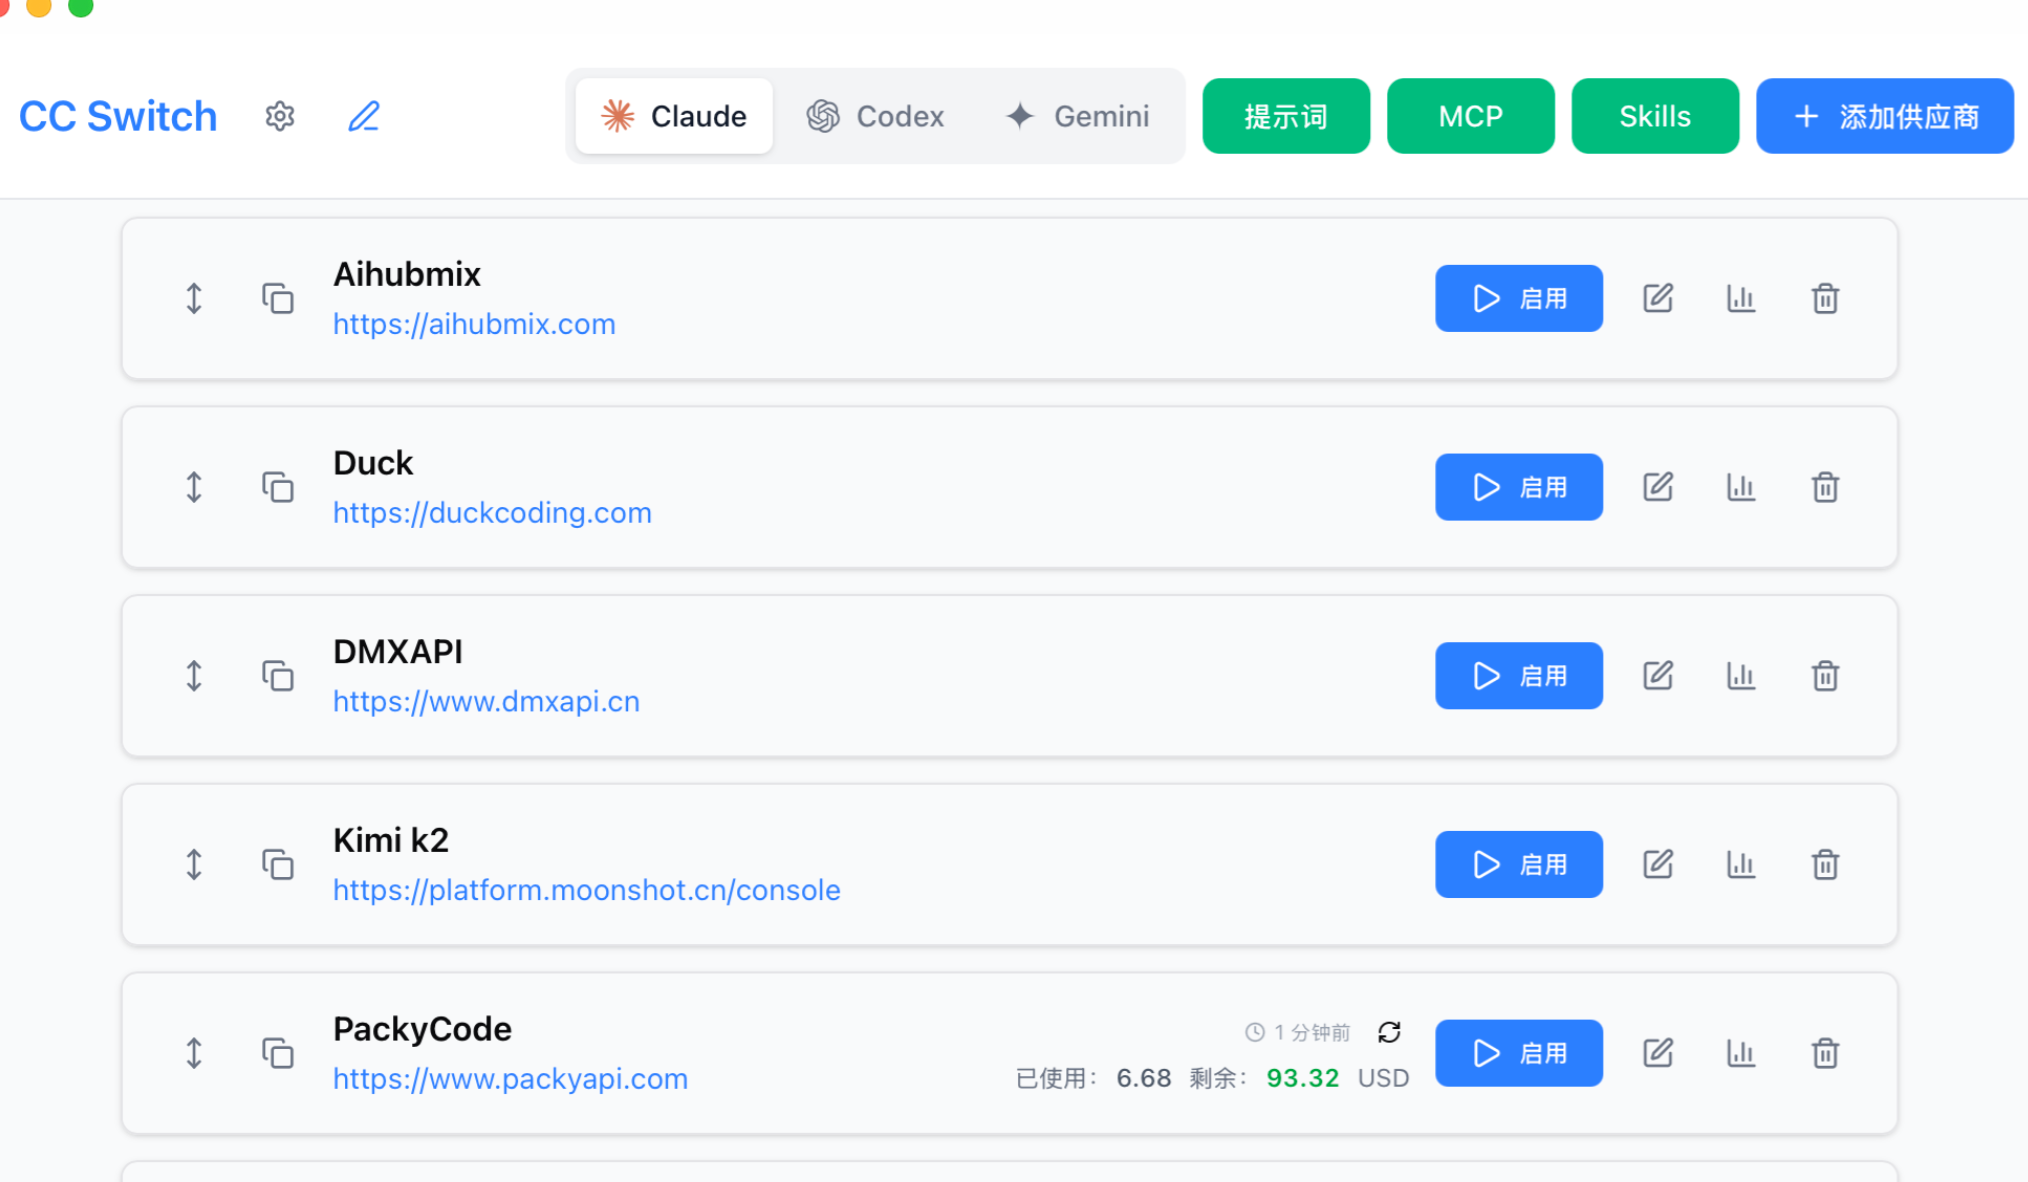Open usage stats chart for DMXAPI

(1741, 676)
